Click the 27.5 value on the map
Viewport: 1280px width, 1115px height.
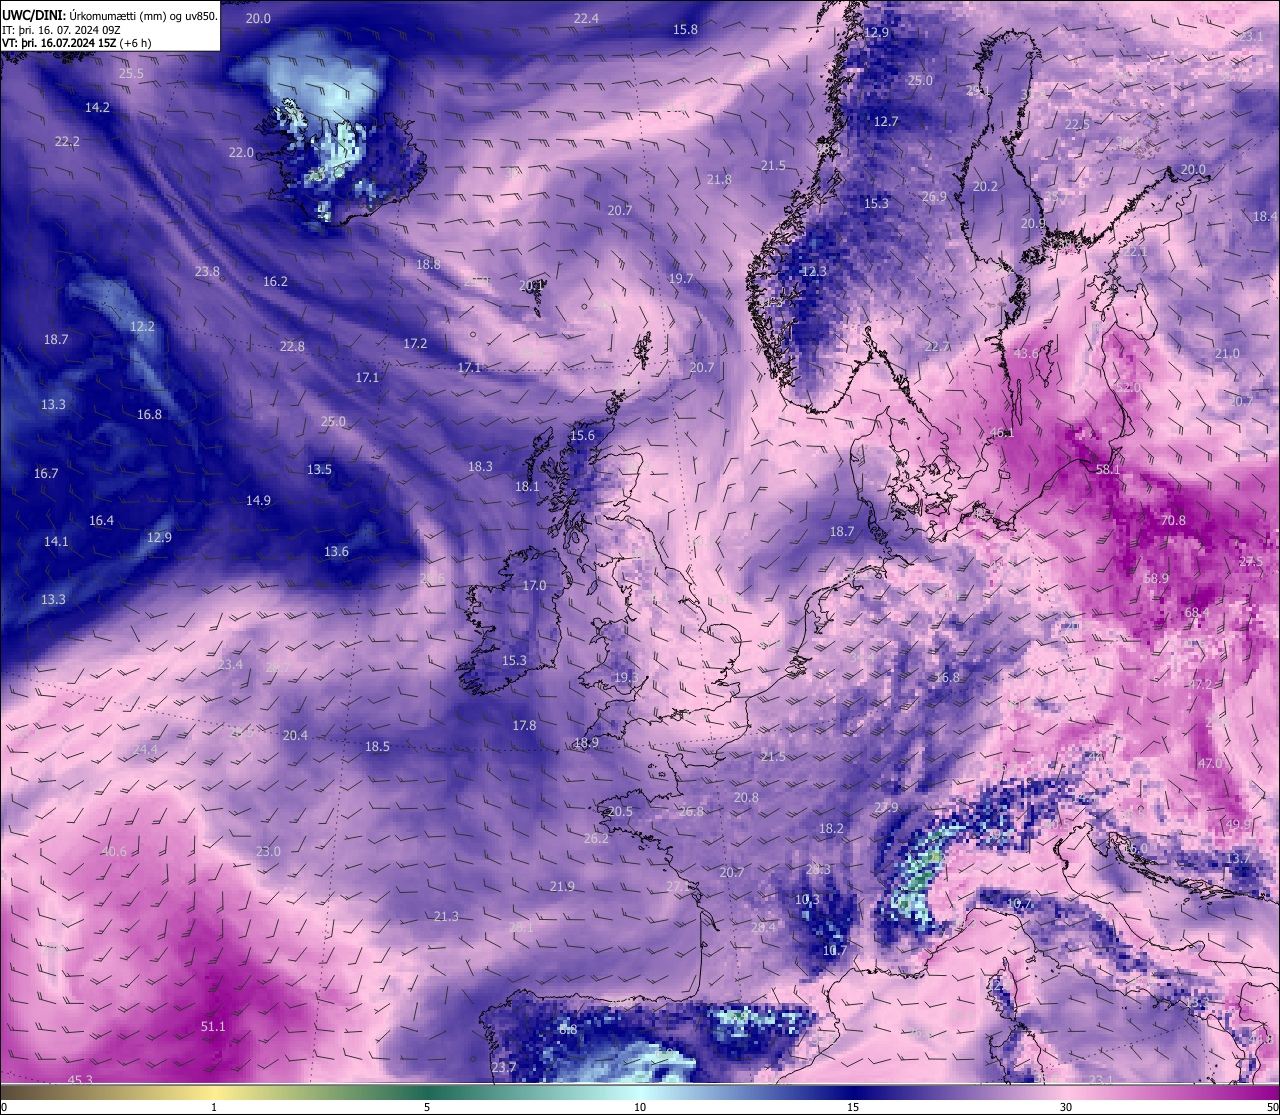(1251, 561)
